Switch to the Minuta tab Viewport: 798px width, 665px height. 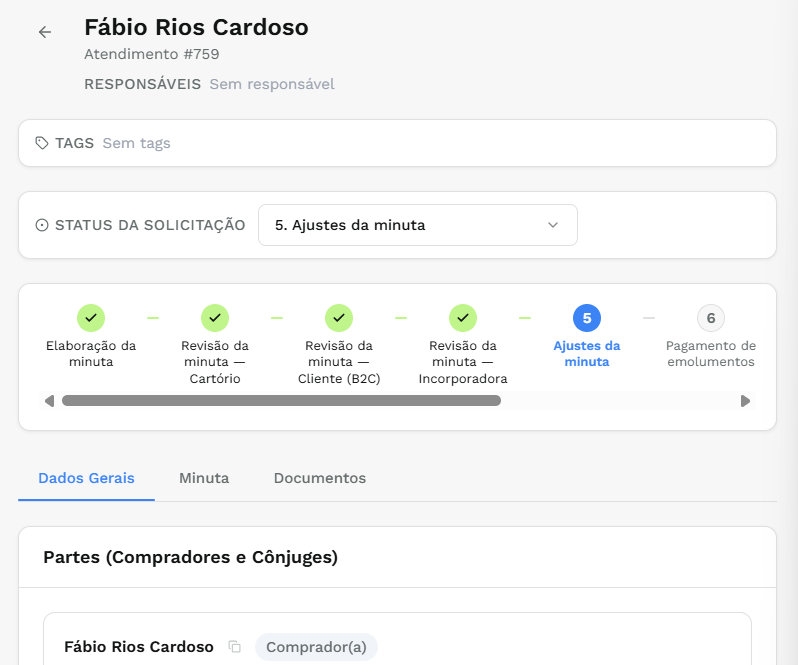(x=204, y=478)
